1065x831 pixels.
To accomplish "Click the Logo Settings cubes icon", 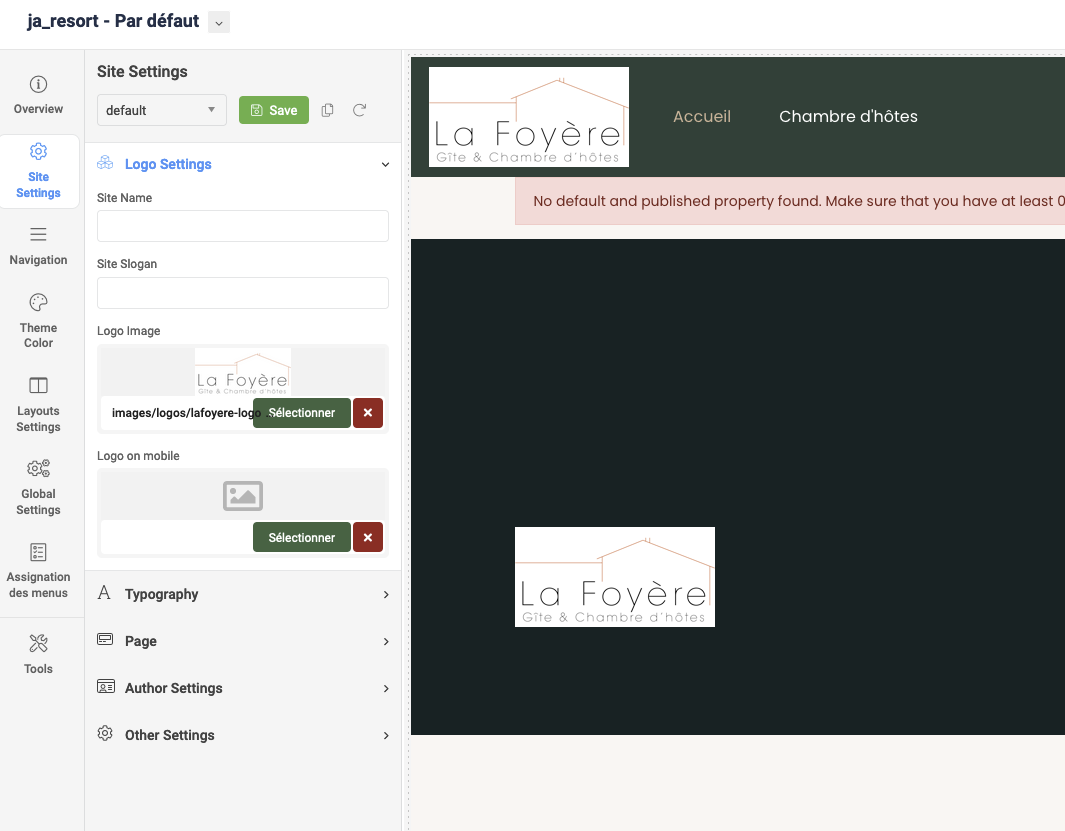I will coord(105,162).
